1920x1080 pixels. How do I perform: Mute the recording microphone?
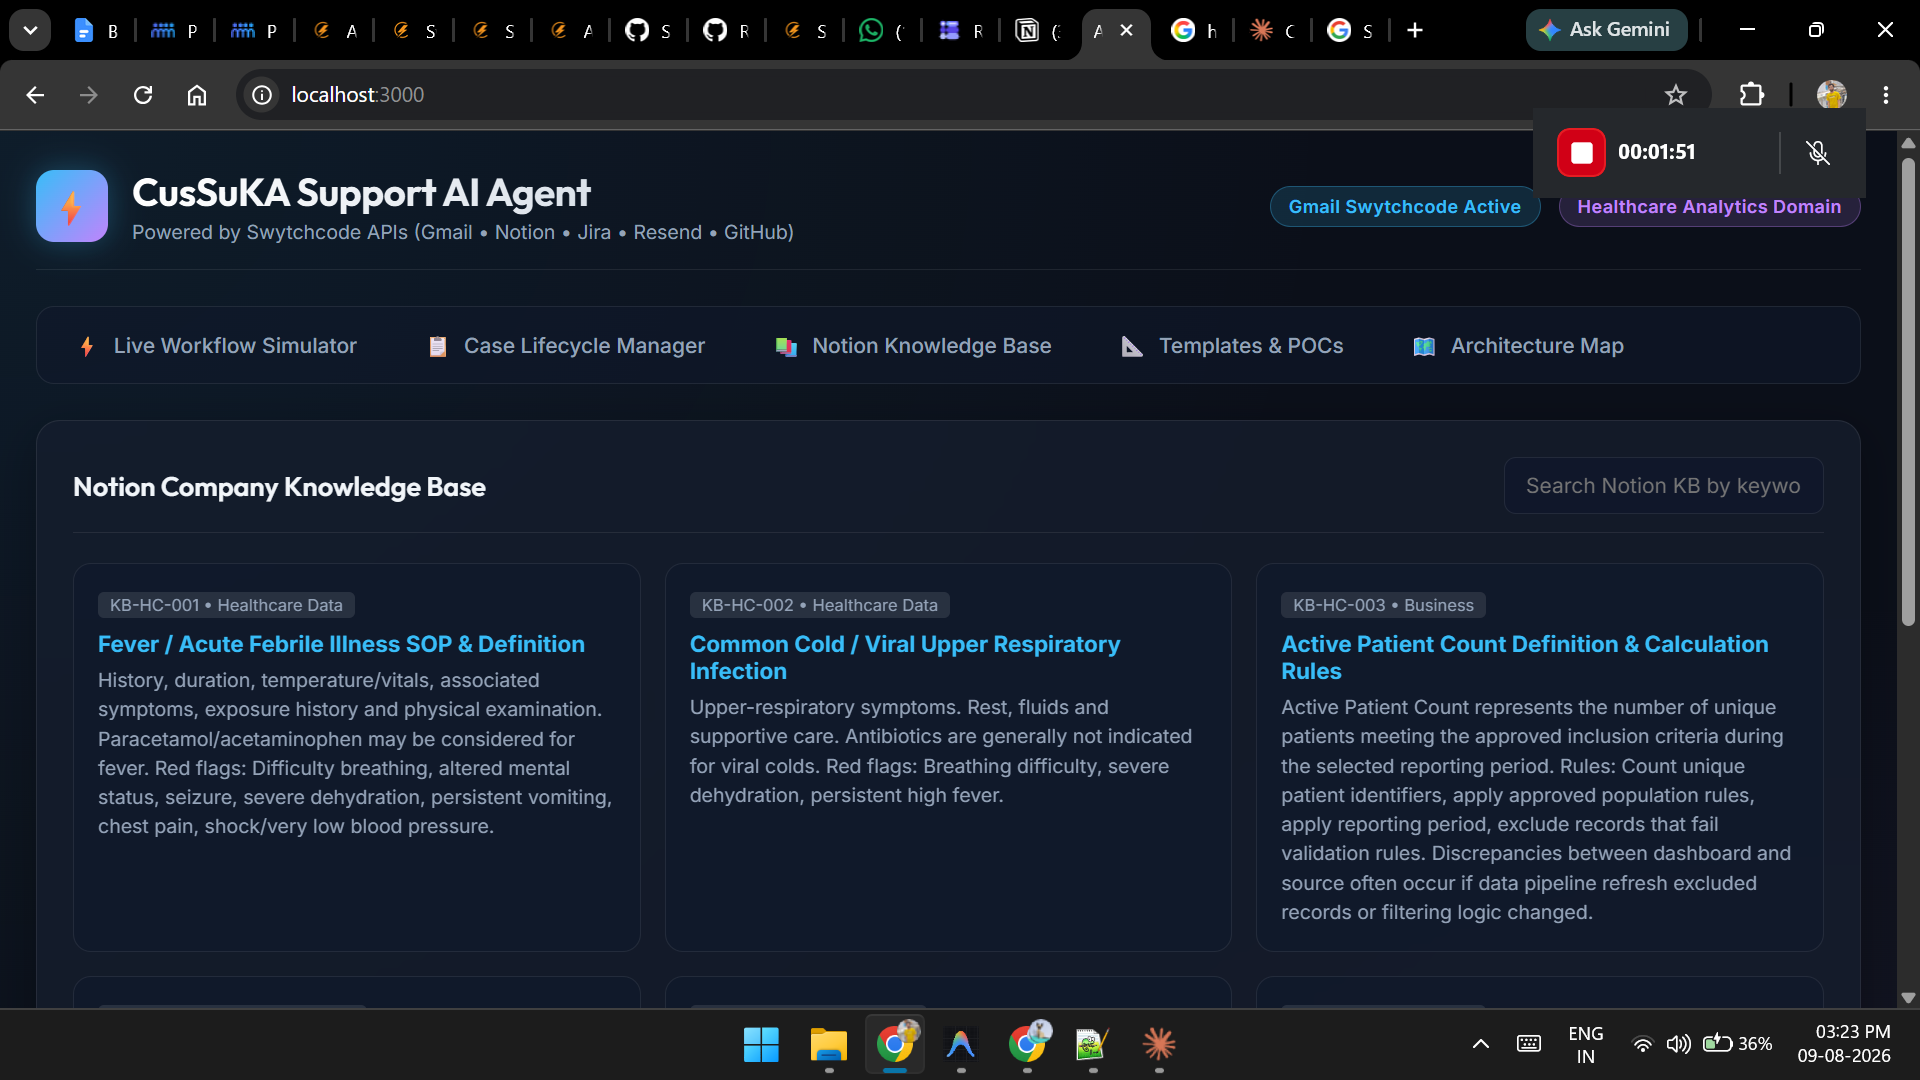pyautogui.click(x=1818, y=152)
